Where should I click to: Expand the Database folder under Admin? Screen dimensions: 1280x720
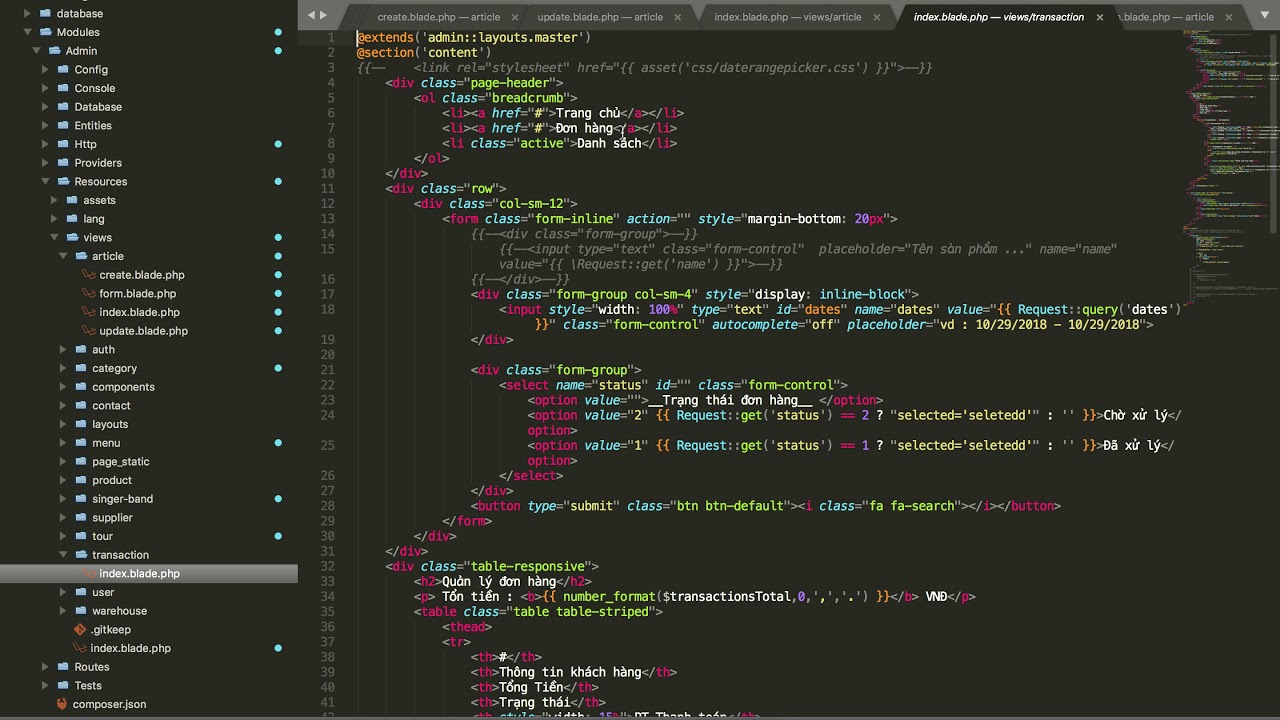pos(45,107)
